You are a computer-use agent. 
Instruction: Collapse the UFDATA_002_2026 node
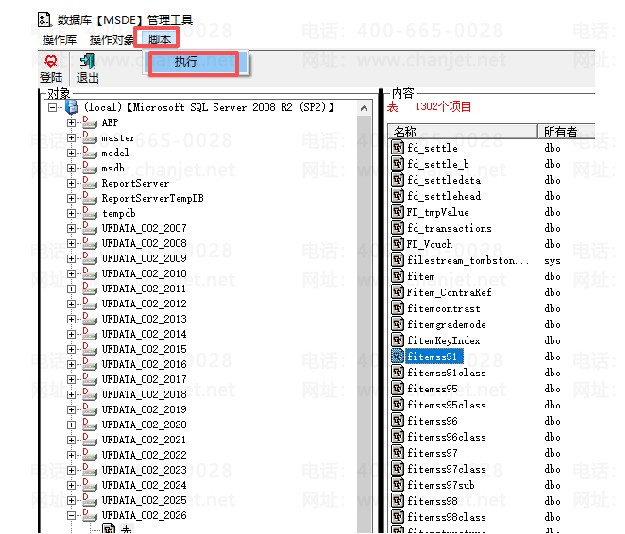(71, 515)
